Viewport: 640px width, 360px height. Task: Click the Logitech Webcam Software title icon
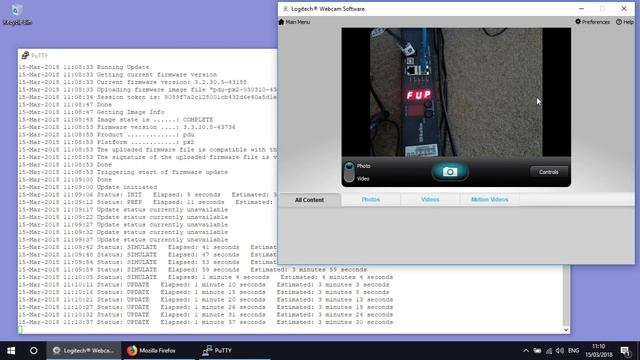click(x=285, y=9)
